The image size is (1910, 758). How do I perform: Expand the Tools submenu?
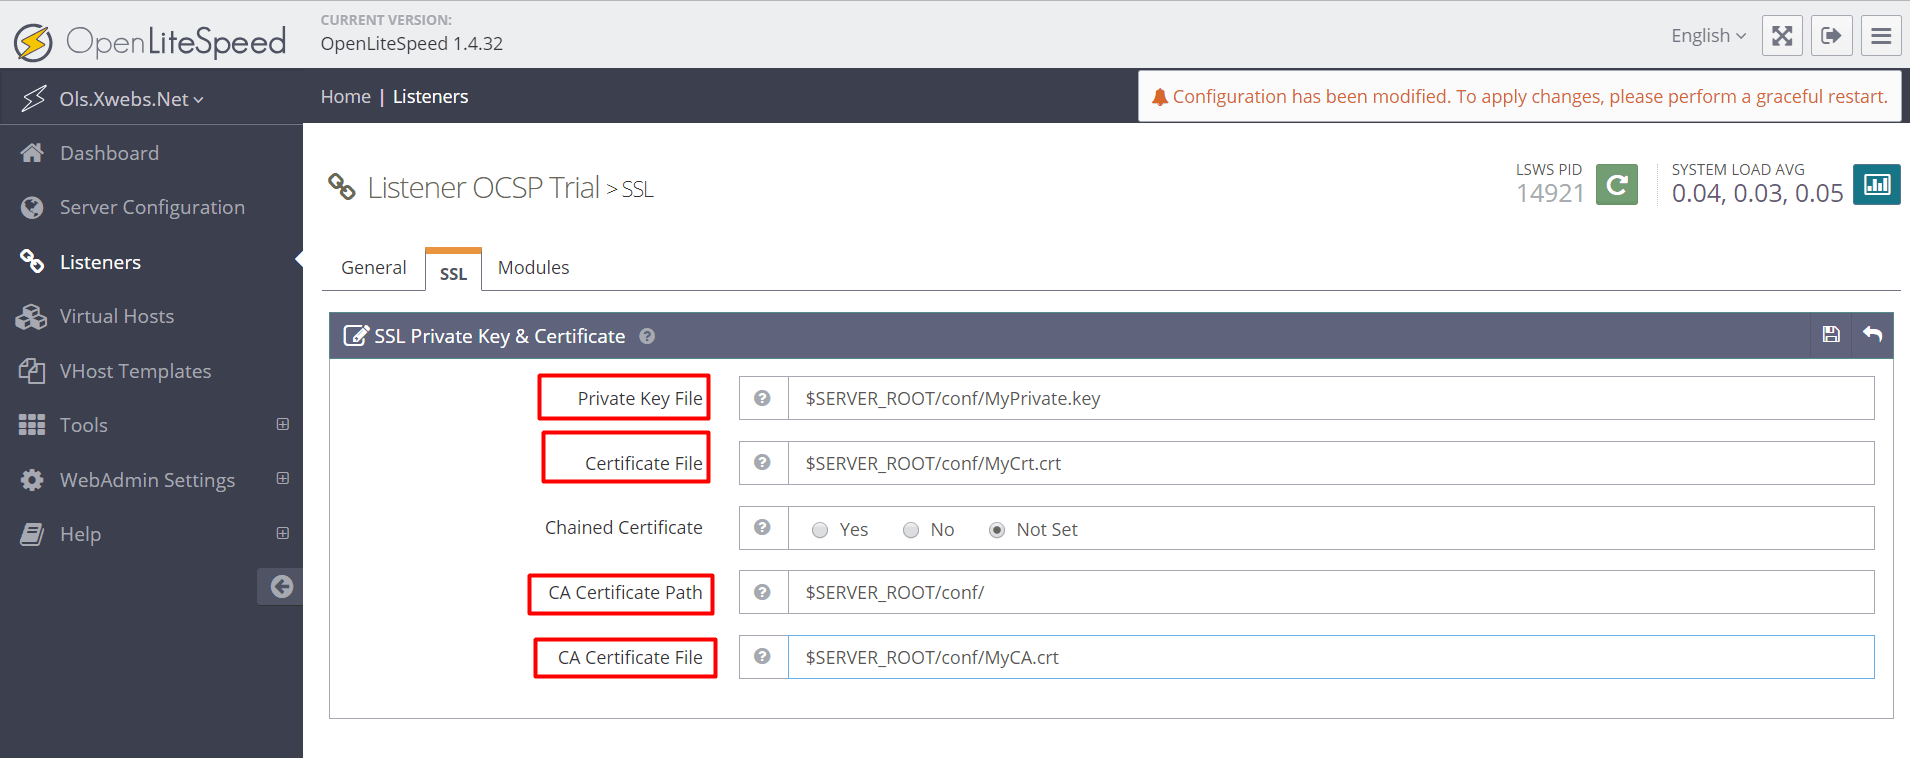click(283, 424)
